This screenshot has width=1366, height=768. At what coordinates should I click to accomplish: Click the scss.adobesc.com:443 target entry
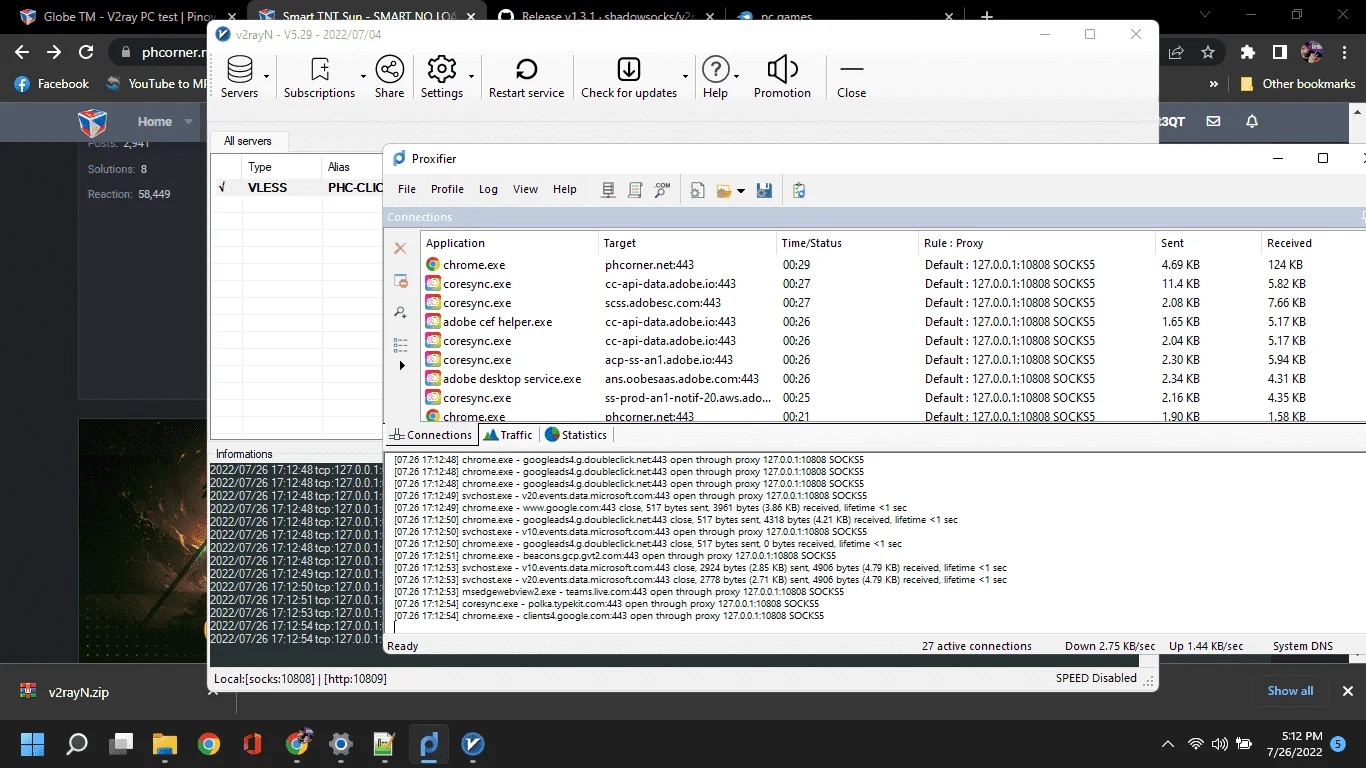pyautogui.click(x=663, y=303)
